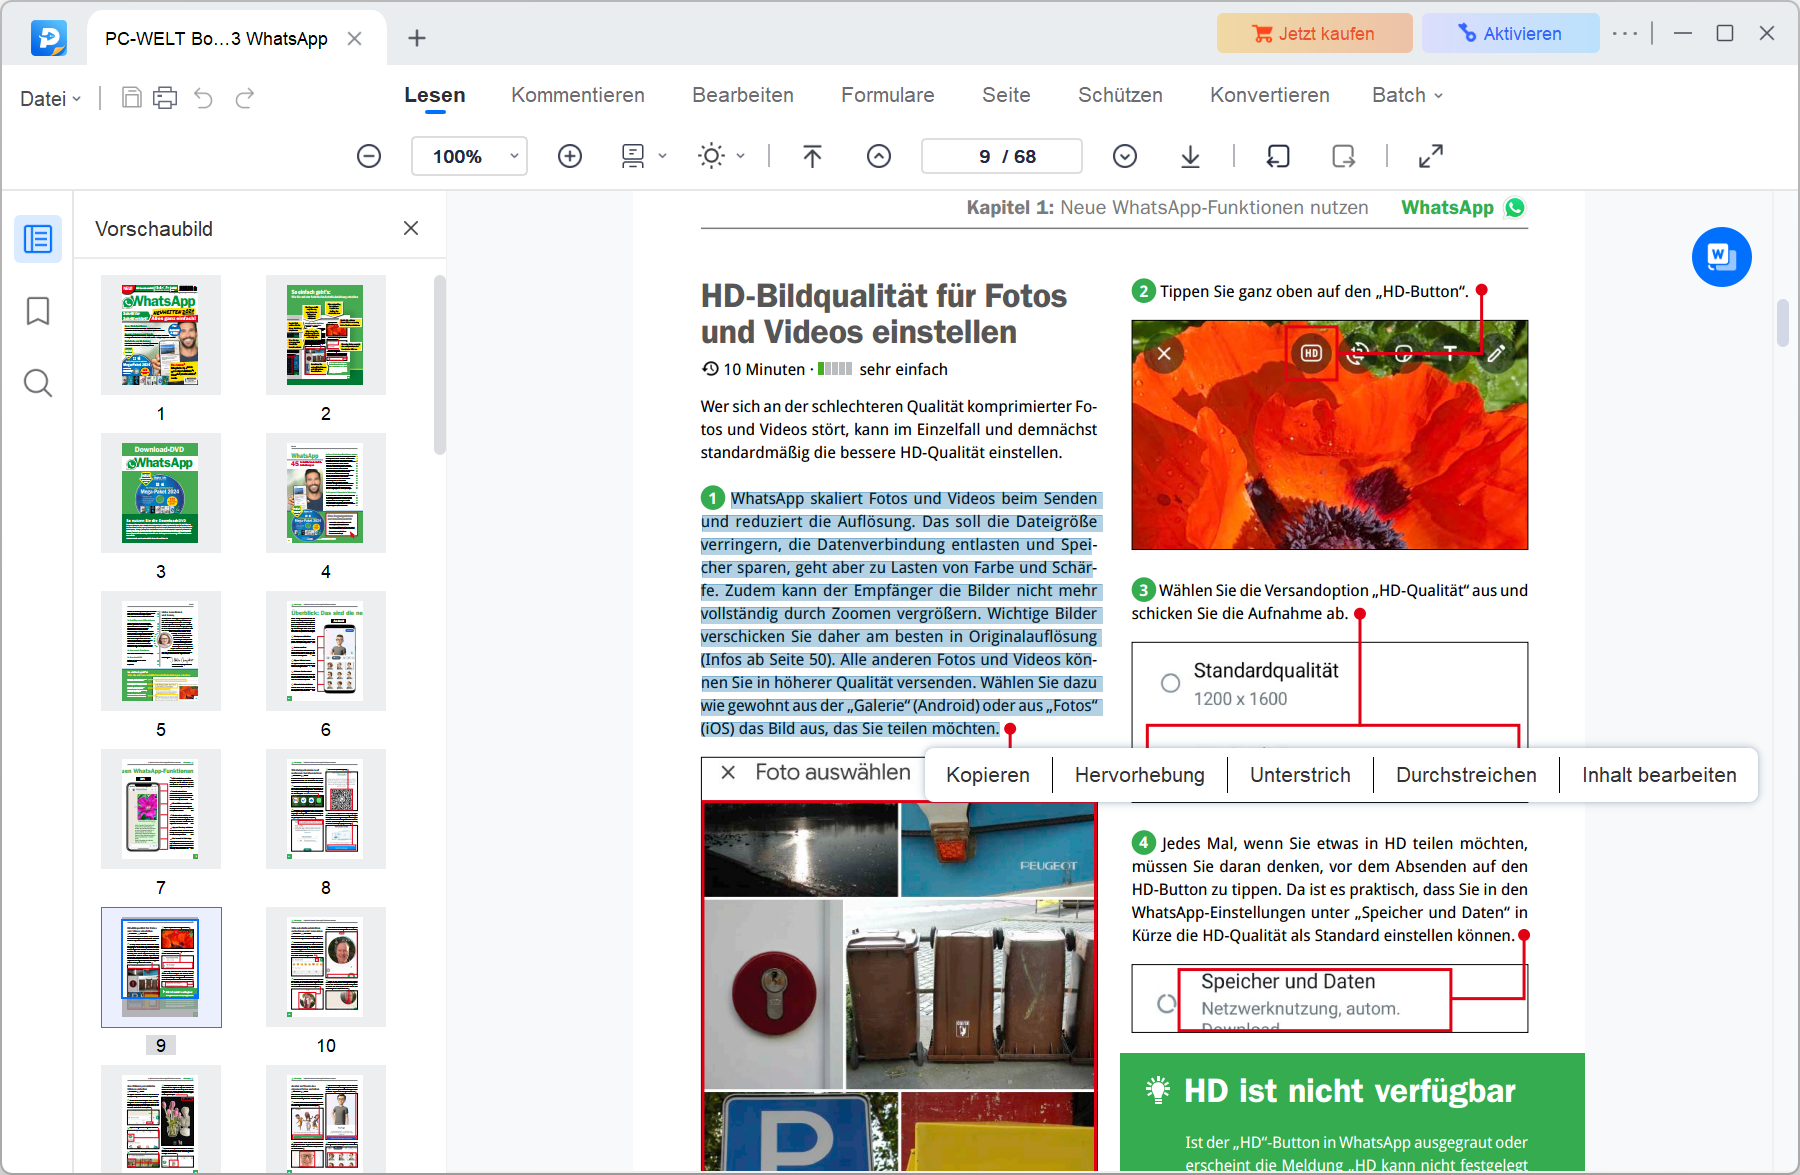Open the bookmark panel sidebar icon
Image resolution: width=1800 pixels, height=1175 pixels.
coord(38,311)
